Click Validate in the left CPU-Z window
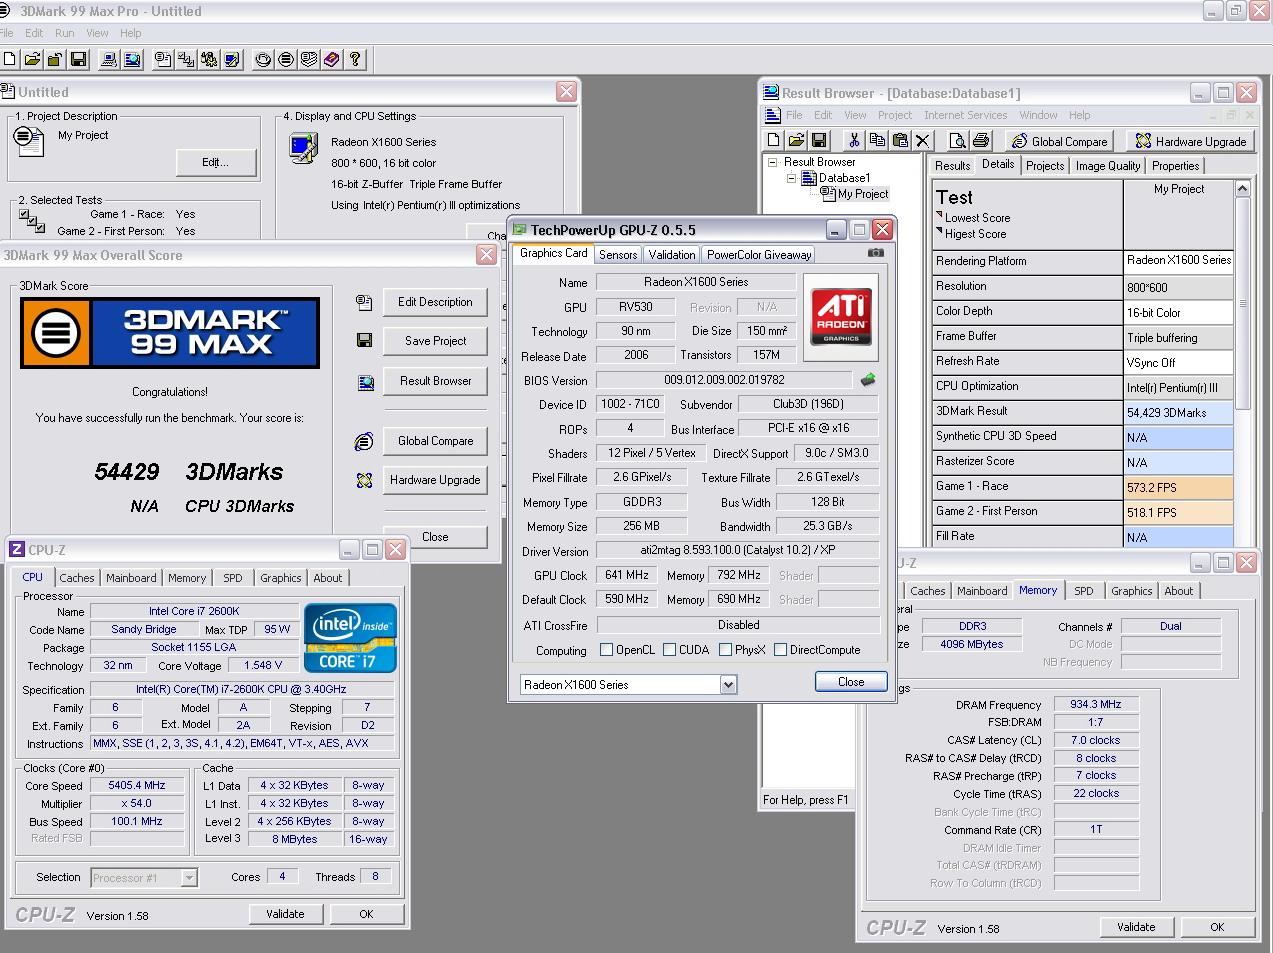 (285, 914)
